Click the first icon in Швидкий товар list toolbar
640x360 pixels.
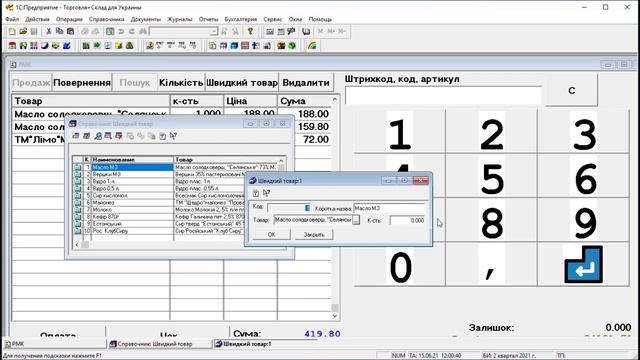point(76,136)
